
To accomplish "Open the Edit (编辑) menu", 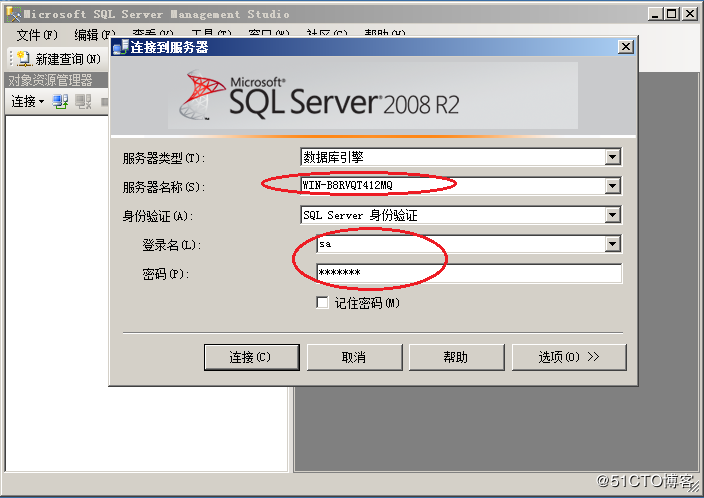I will coord(95,35).
